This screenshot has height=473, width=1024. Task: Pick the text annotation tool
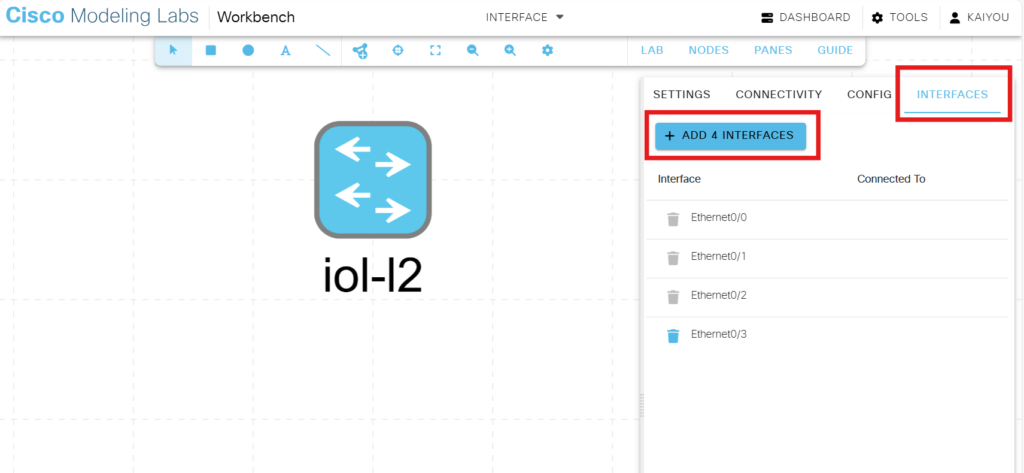[x=285, y=50]
